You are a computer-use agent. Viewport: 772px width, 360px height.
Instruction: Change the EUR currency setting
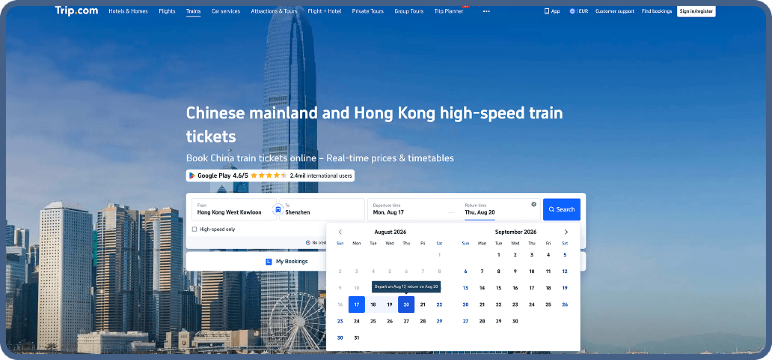click(x=579, y=11)
